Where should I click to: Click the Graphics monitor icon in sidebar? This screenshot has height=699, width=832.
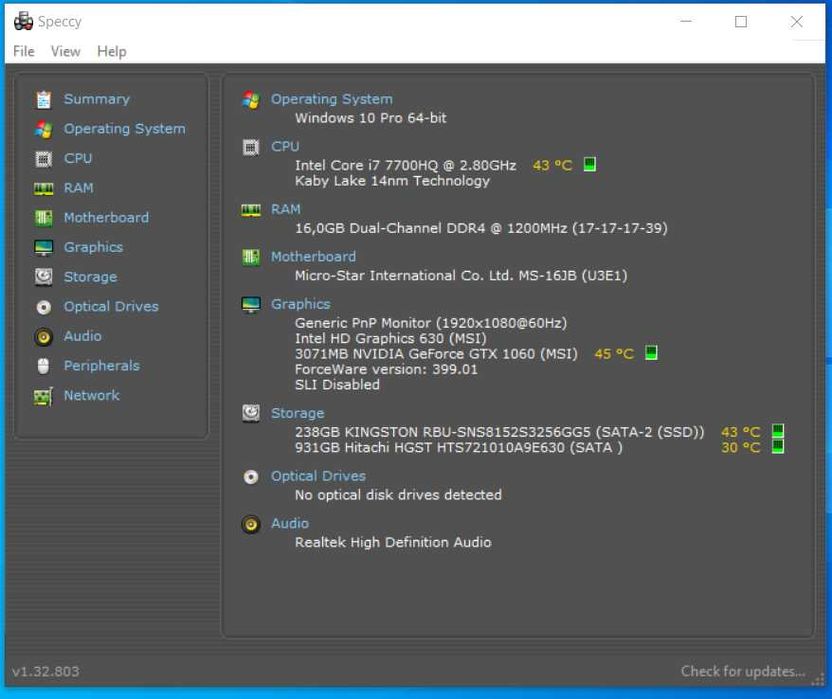44,247
